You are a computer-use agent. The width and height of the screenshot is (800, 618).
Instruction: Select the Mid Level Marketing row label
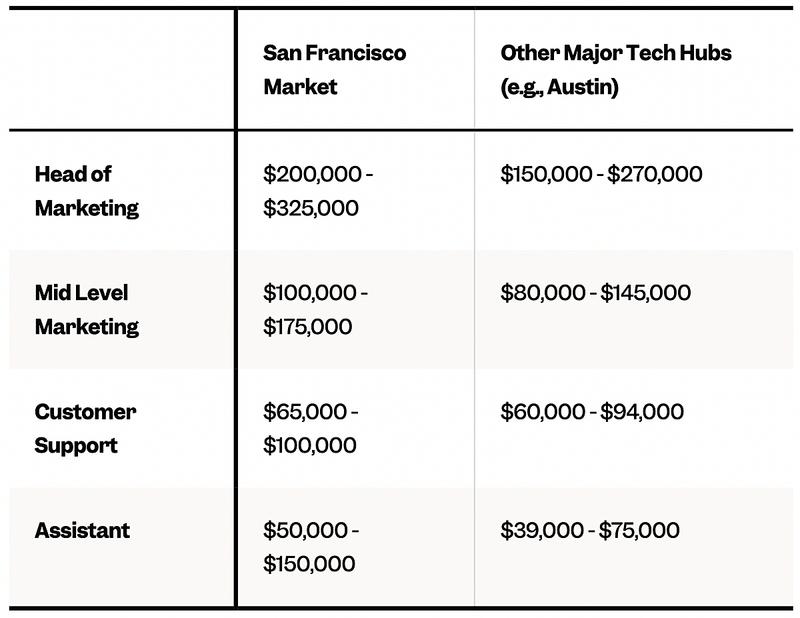pyautogui.click(x=86, y=309)
